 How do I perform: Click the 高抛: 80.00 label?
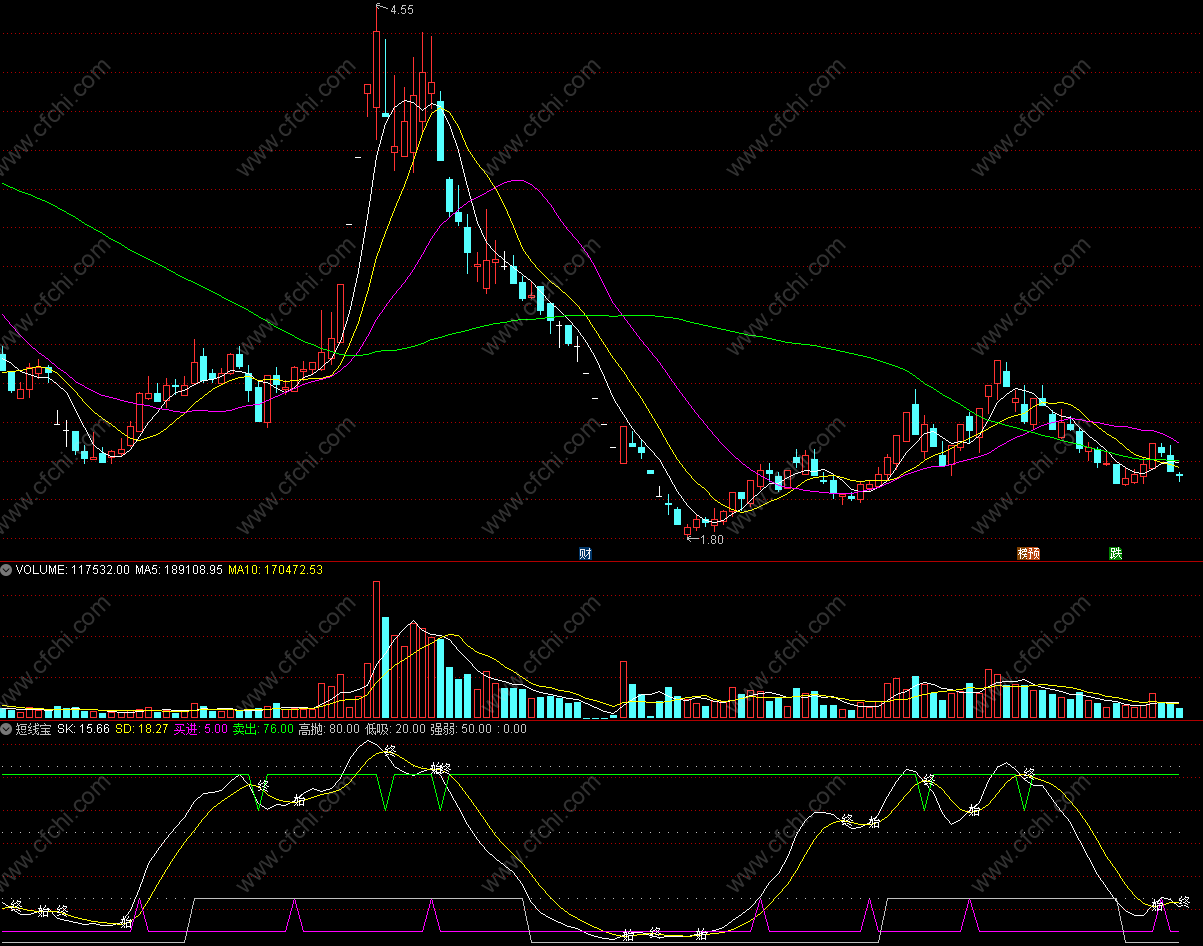pos(329,729)
